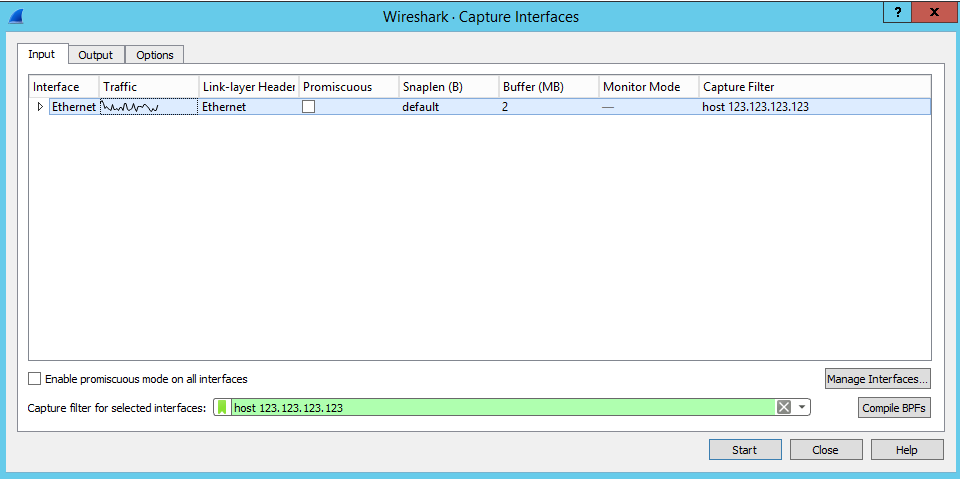Enable promiscuous mode on all interfaces

click(36, 379)
